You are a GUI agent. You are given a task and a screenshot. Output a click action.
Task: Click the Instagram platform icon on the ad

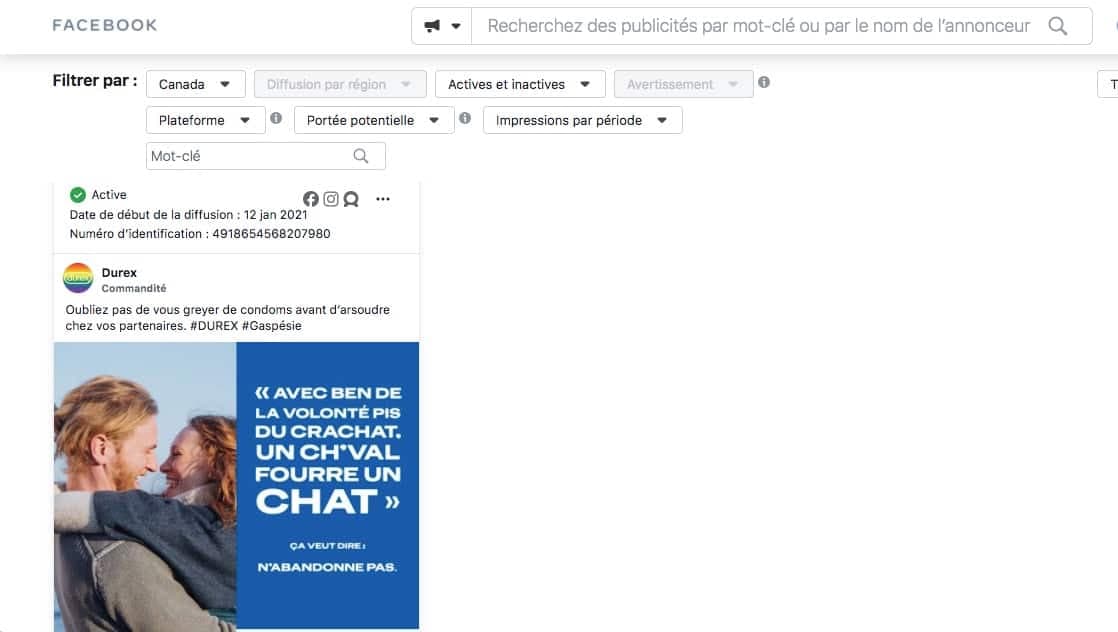(331, 199)
